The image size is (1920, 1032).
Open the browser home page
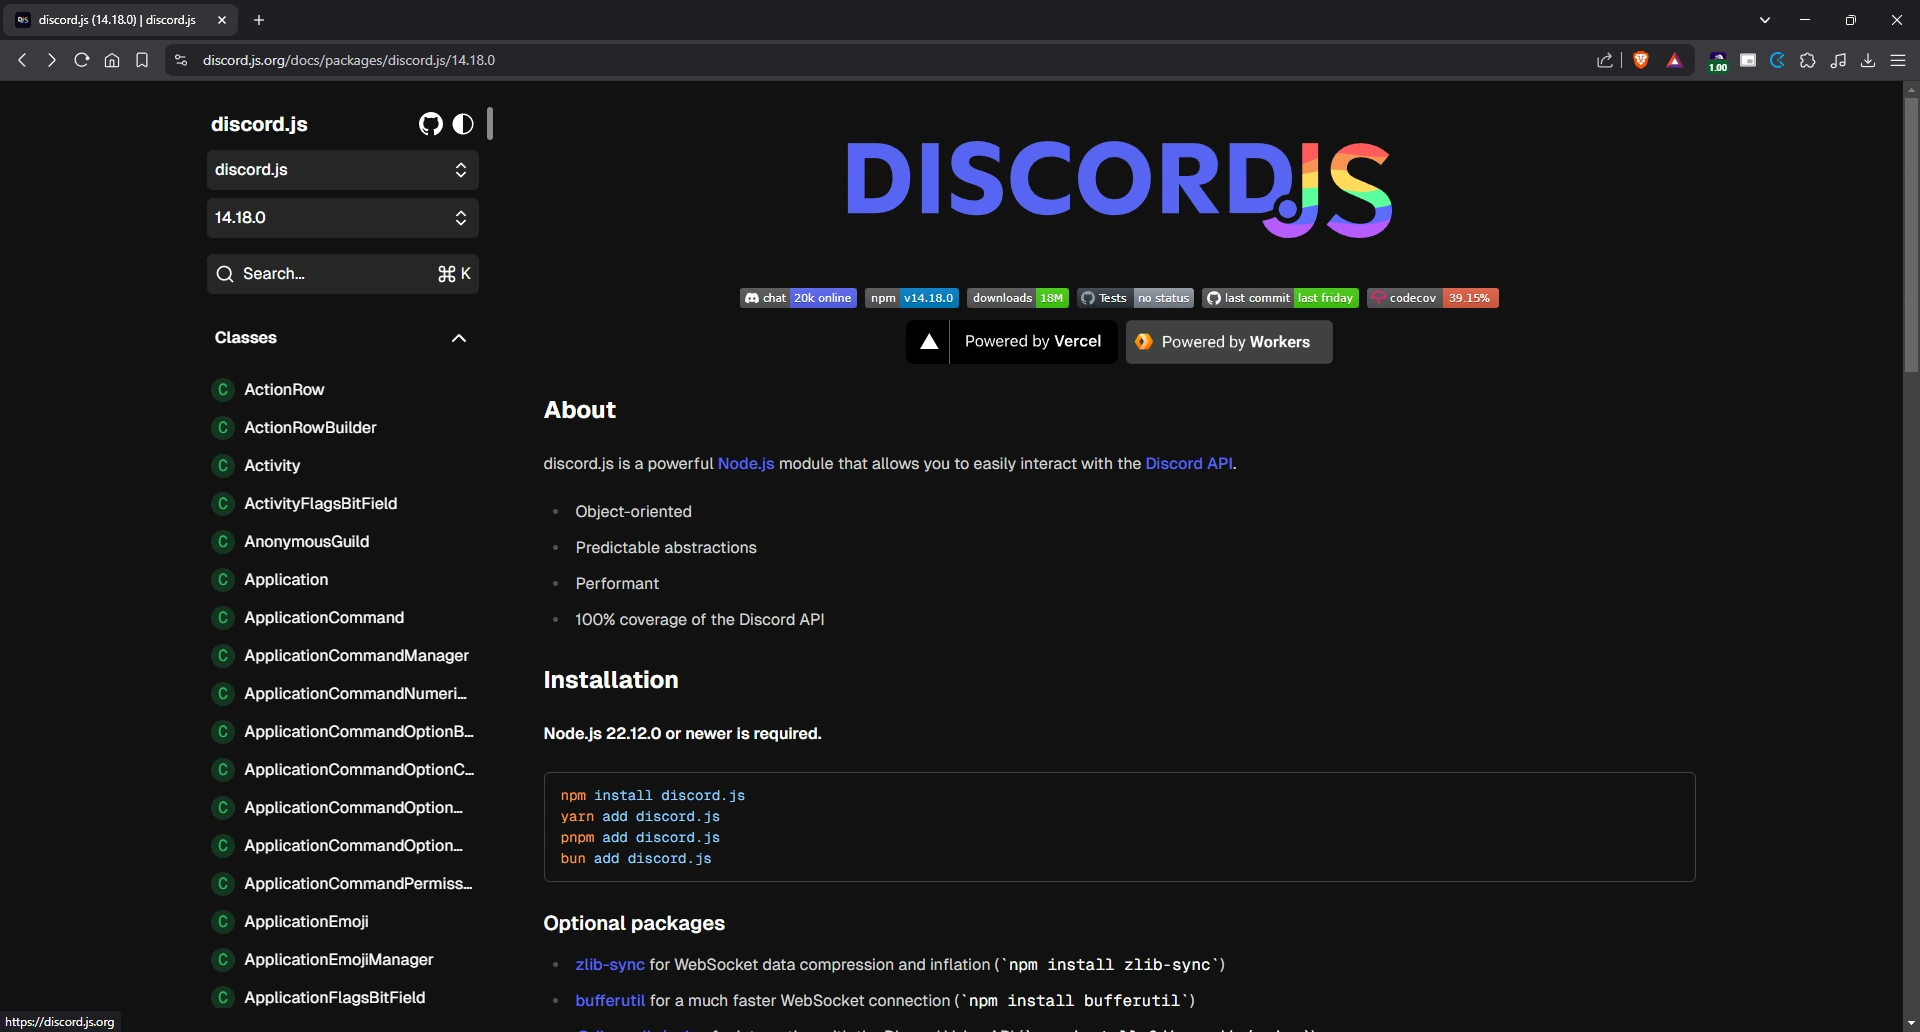112,60
